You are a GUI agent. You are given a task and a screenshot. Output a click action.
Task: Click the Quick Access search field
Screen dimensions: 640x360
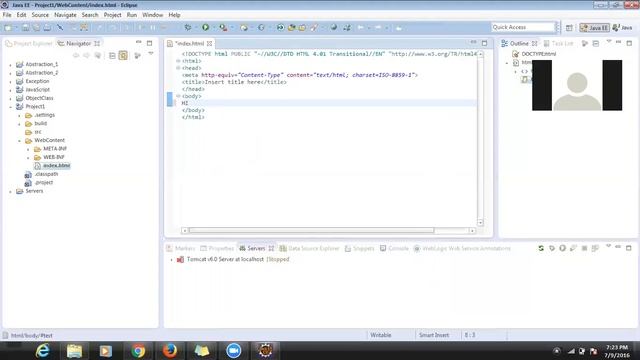click(x=523, y=27)
